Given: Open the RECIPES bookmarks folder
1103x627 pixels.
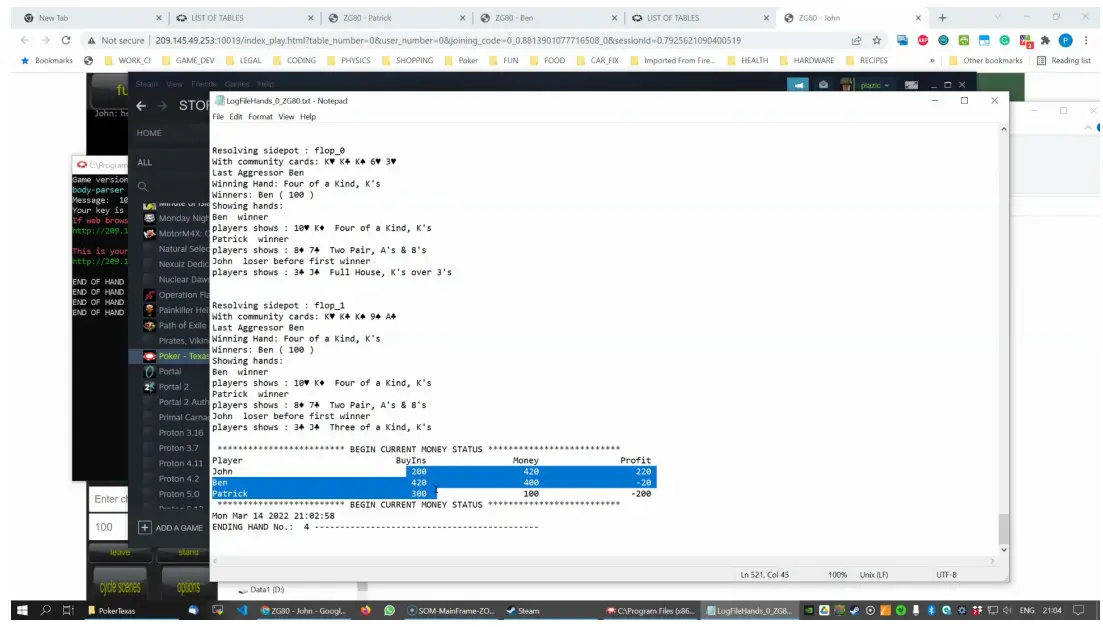Looking at the screenshot, I should 867,61.
